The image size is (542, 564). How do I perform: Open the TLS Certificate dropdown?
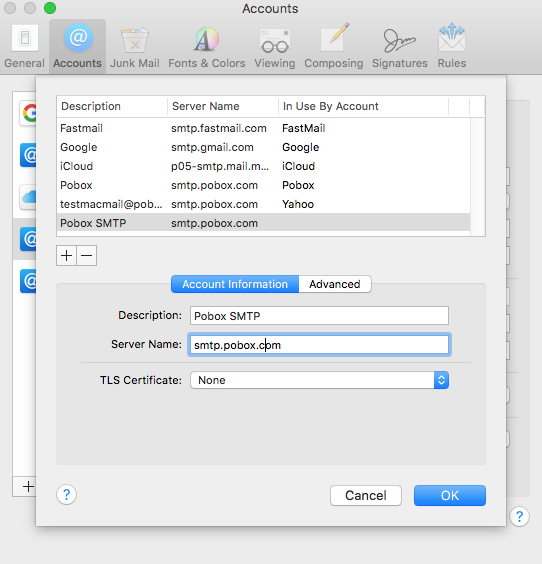[319, 380]
